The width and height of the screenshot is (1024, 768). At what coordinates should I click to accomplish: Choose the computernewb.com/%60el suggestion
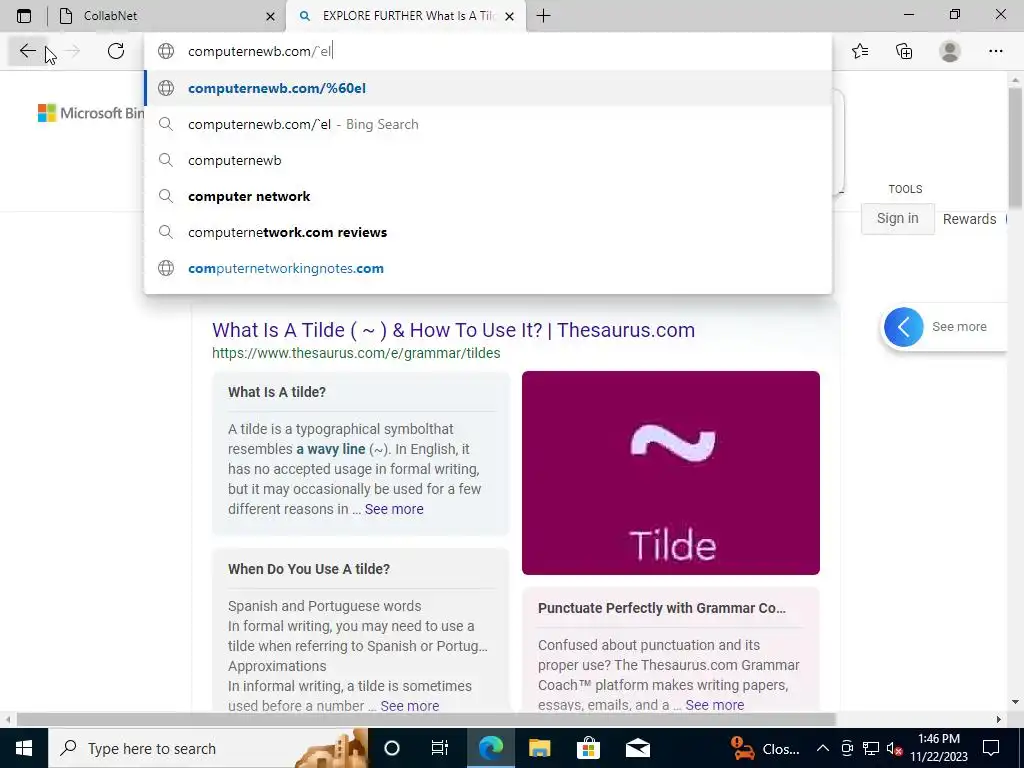coord(488,88)
